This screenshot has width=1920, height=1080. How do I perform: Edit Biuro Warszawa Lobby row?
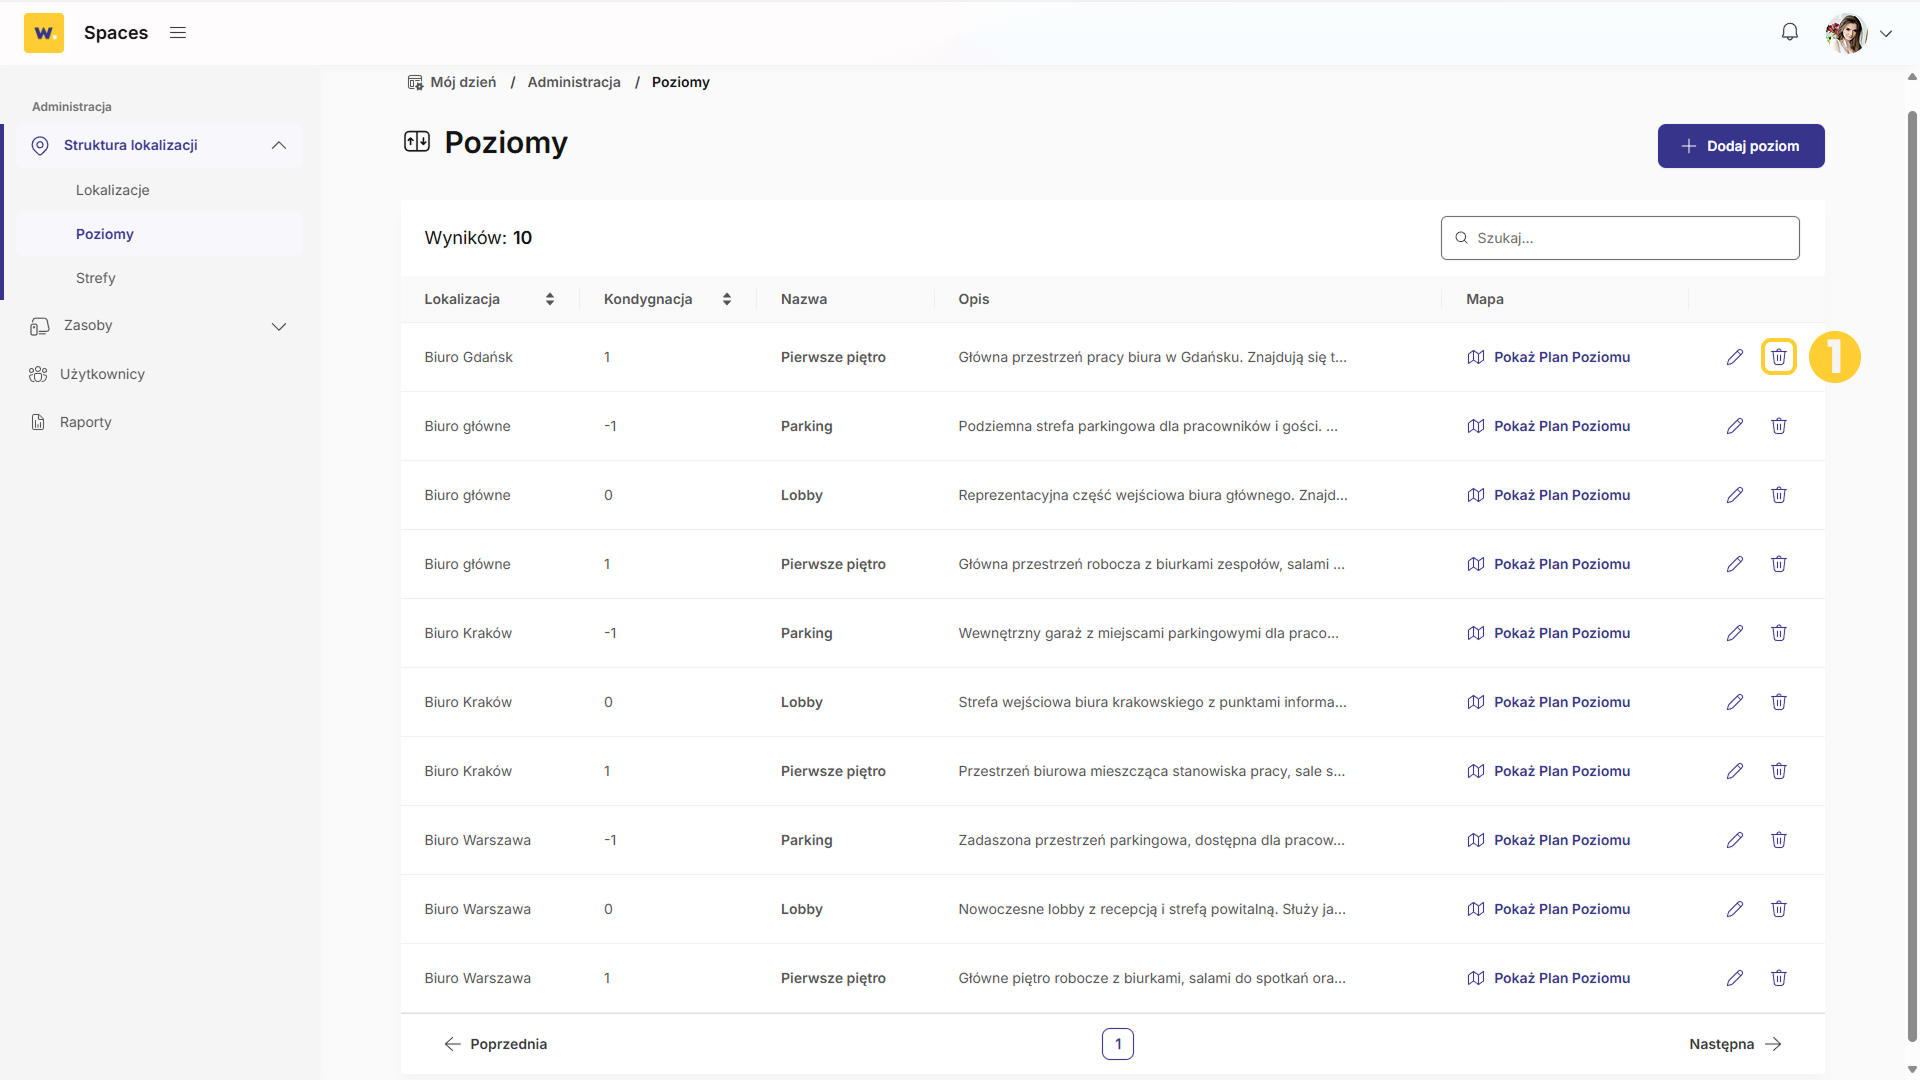click(x=1735, y=909)
